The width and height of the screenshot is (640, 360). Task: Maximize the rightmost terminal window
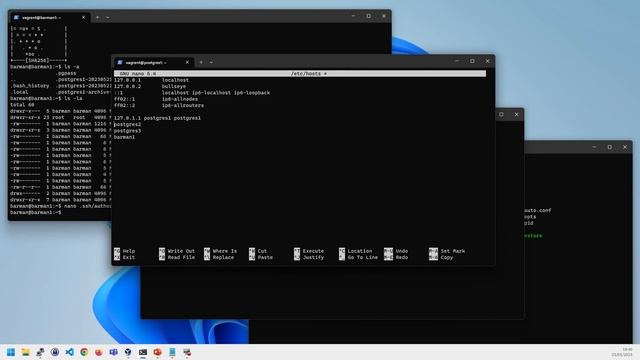tap(609, 147)
